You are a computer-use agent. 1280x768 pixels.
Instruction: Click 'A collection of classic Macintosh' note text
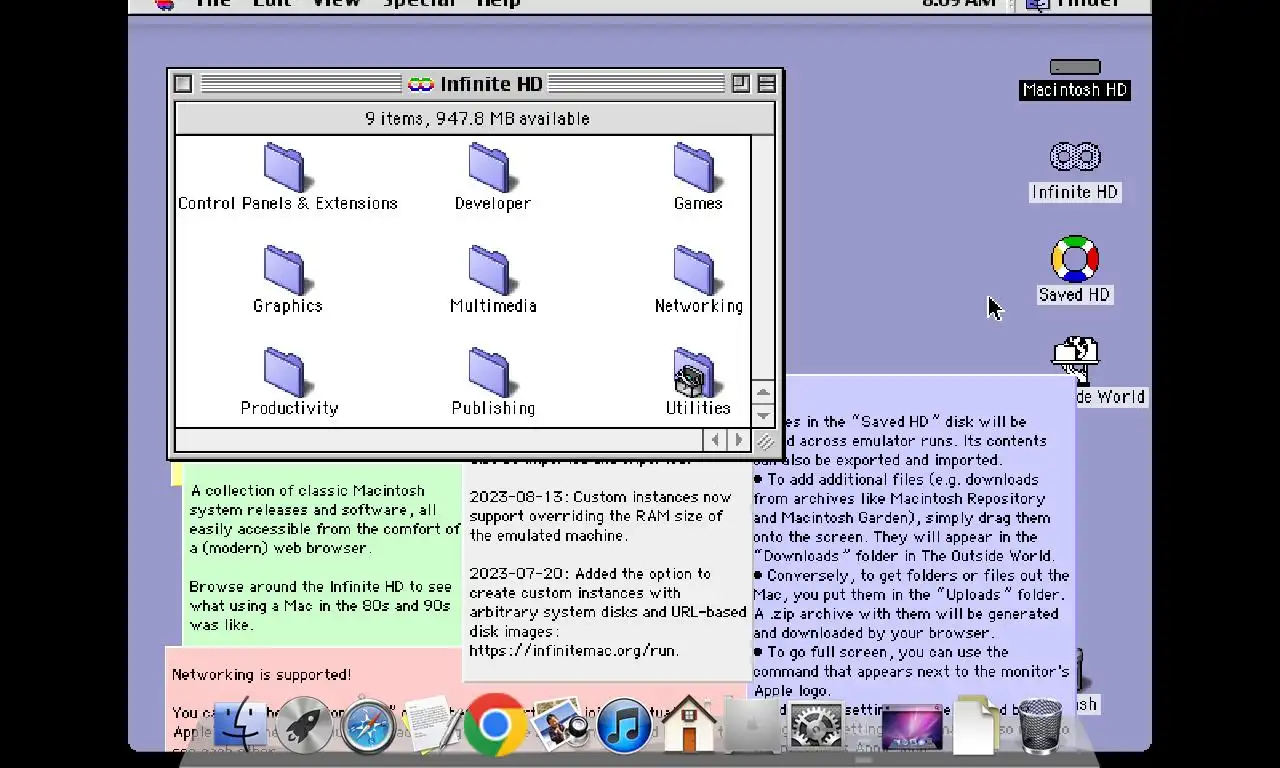click(x=308, y=491)
